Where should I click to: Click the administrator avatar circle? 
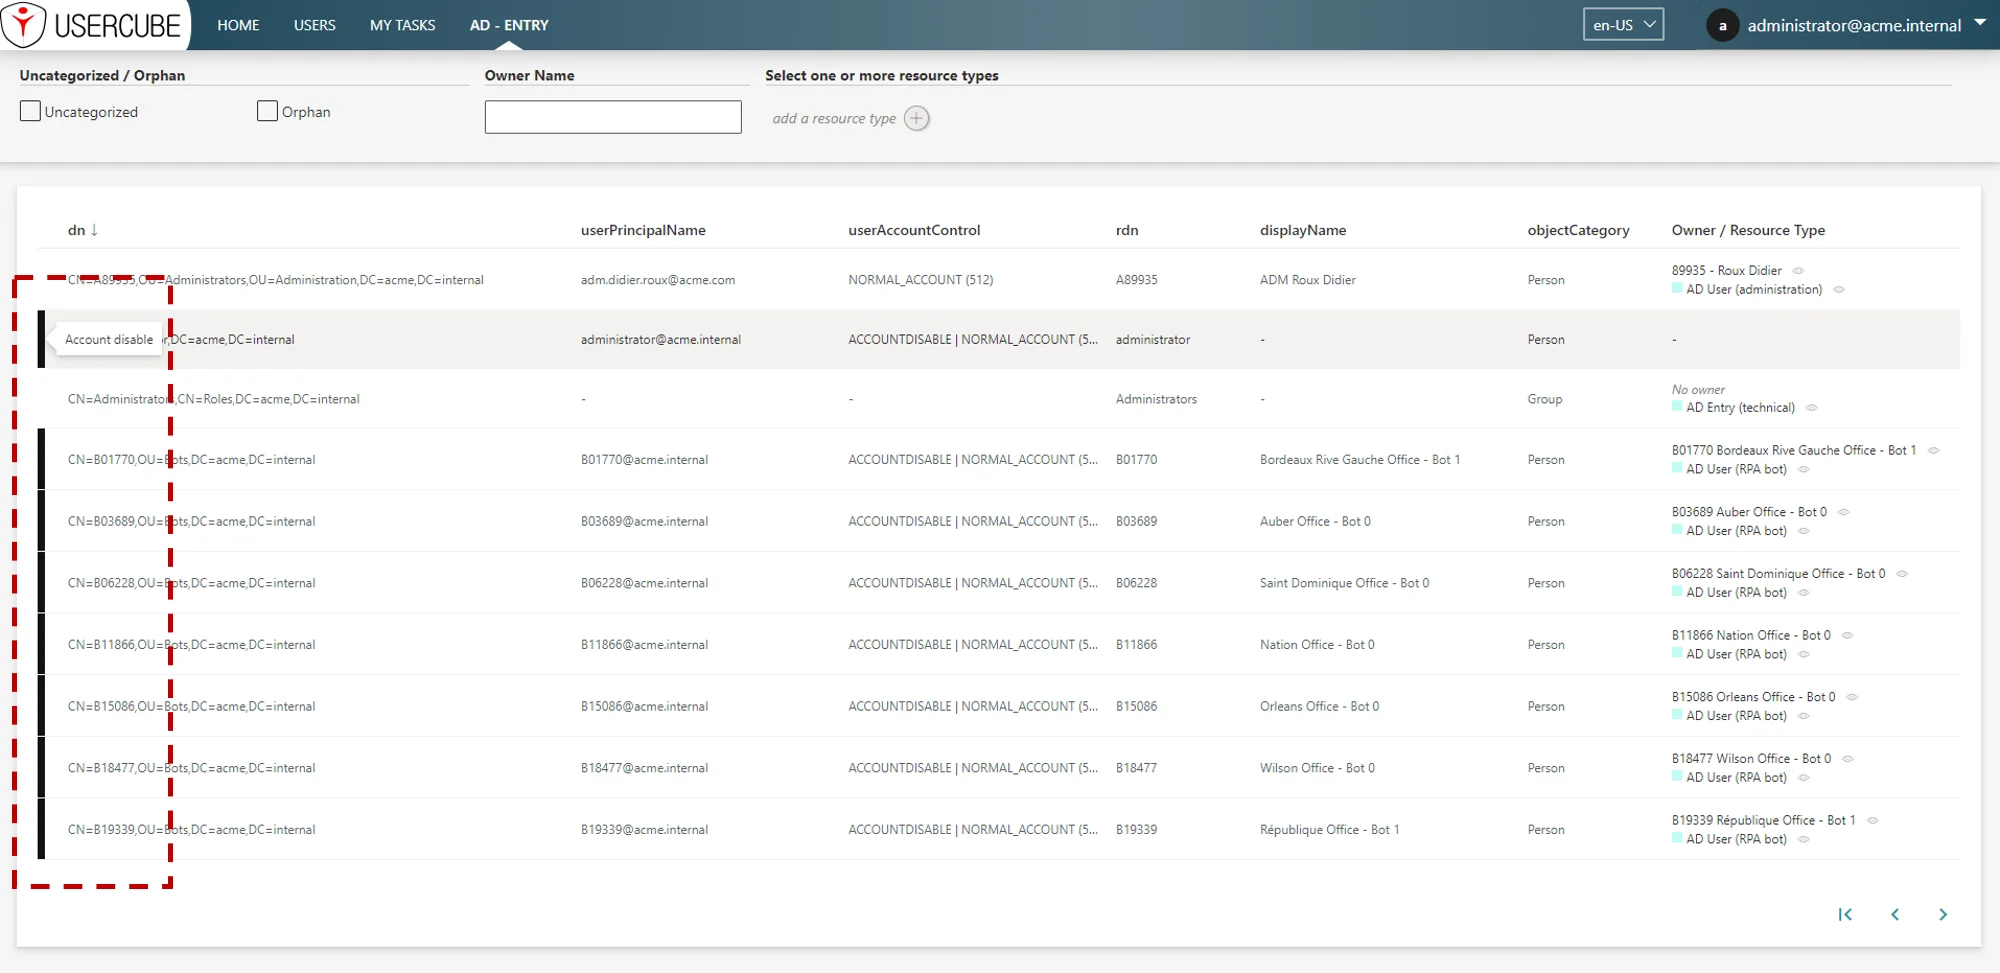coord(1722,26)
